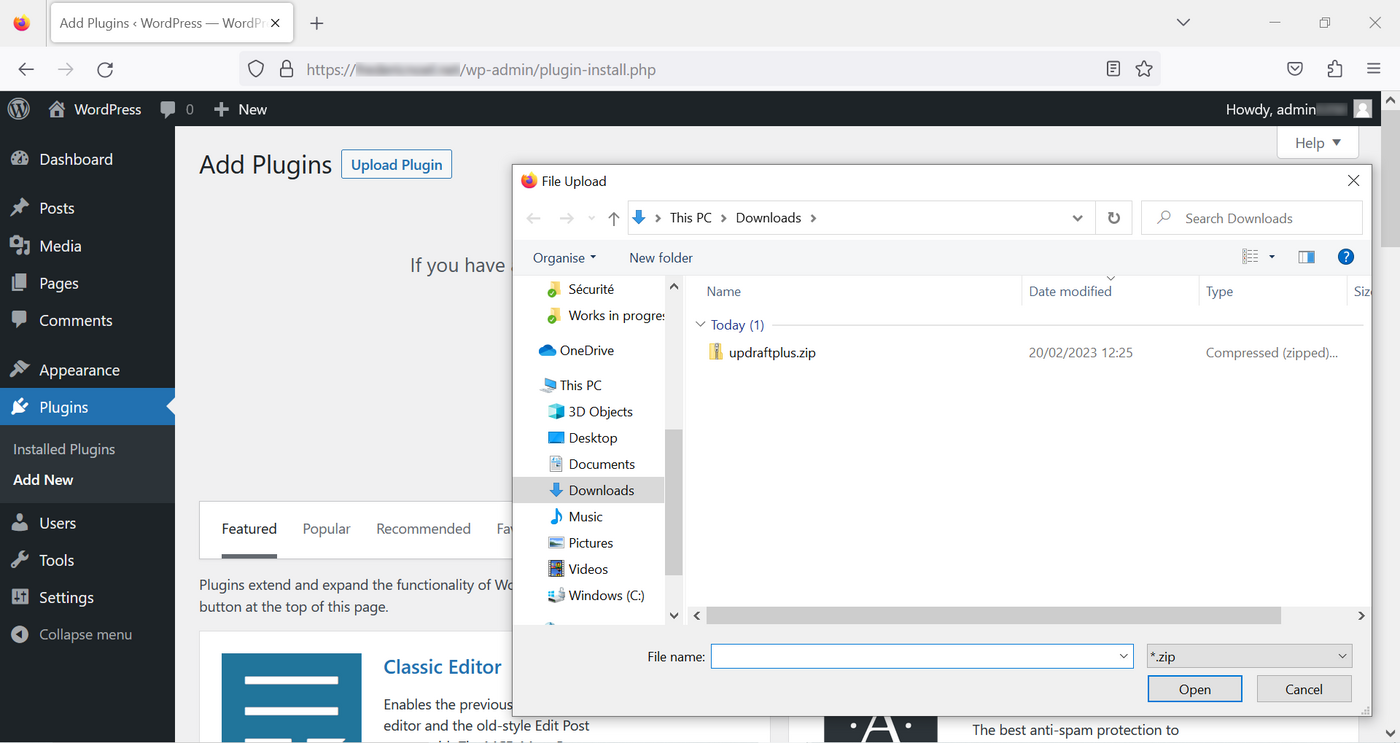1400x743 pixels.
Task: Open the WordPress dashboard via the W logo
Action: point(18,109)
